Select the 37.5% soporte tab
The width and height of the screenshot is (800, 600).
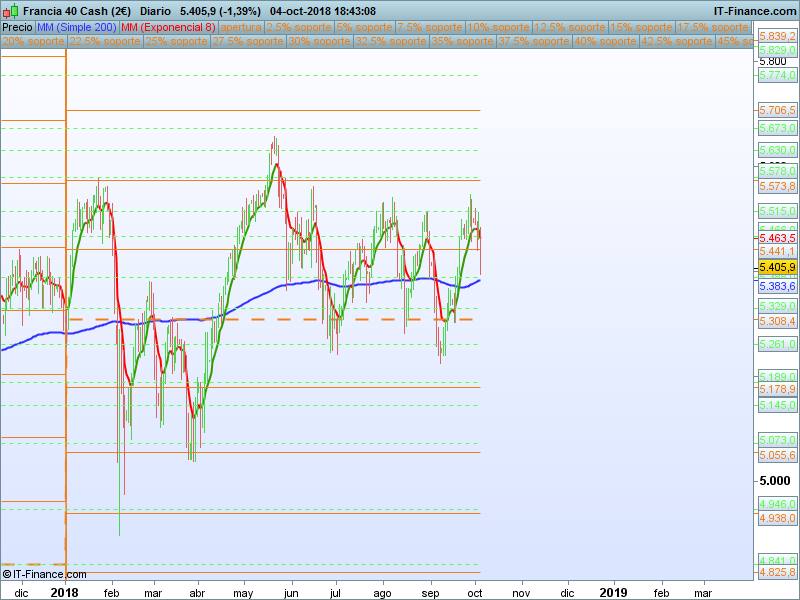(533, 41)
